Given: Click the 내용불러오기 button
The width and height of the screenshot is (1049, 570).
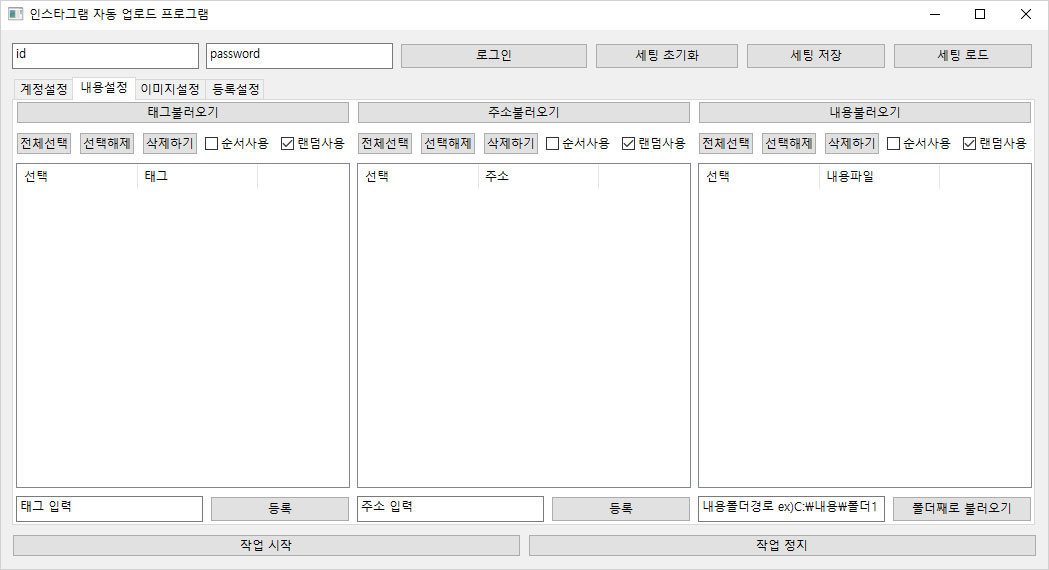Looking at the screenshot, I should (865, 112).
